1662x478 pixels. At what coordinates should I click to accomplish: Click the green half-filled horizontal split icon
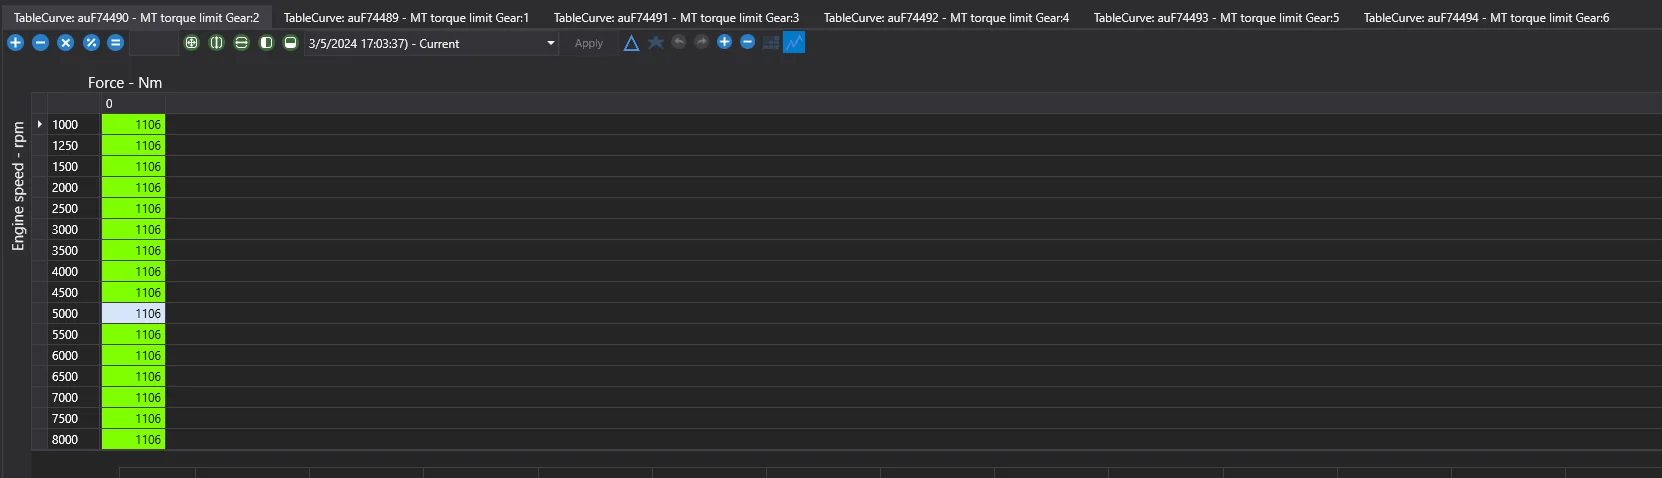[x=290, y=43]
